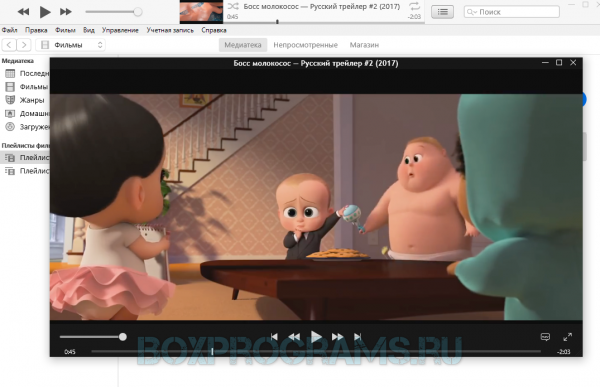Open the Фильм menu
600x387 pixels.
pyautogui.click(x=65, y=30)
